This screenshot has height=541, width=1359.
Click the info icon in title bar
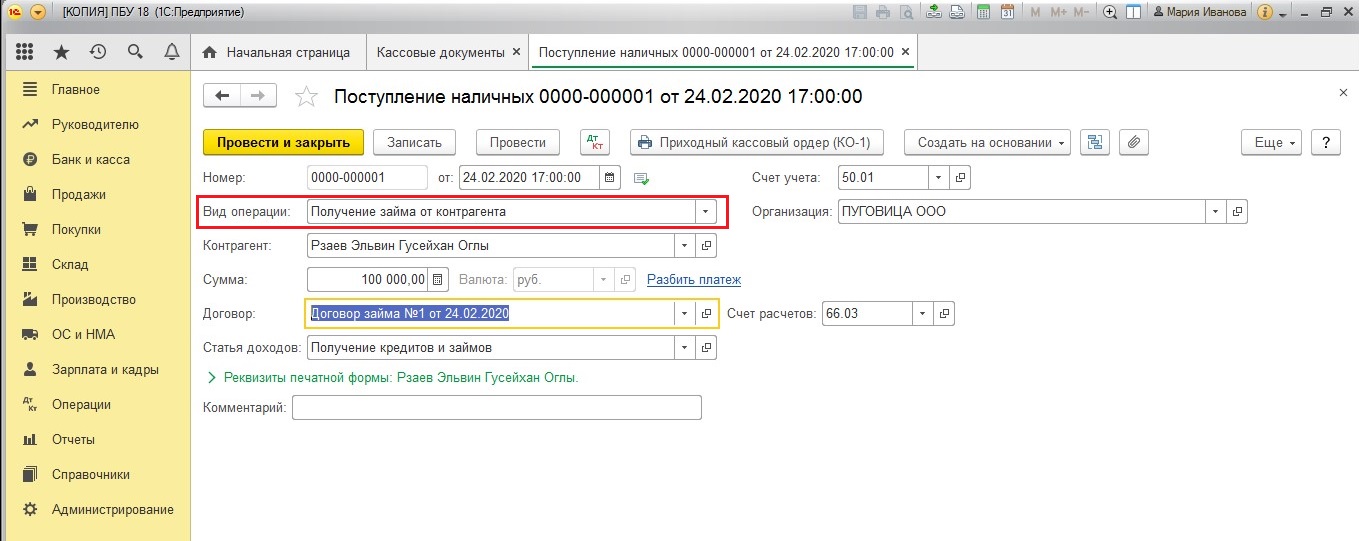pos(1264,13)
